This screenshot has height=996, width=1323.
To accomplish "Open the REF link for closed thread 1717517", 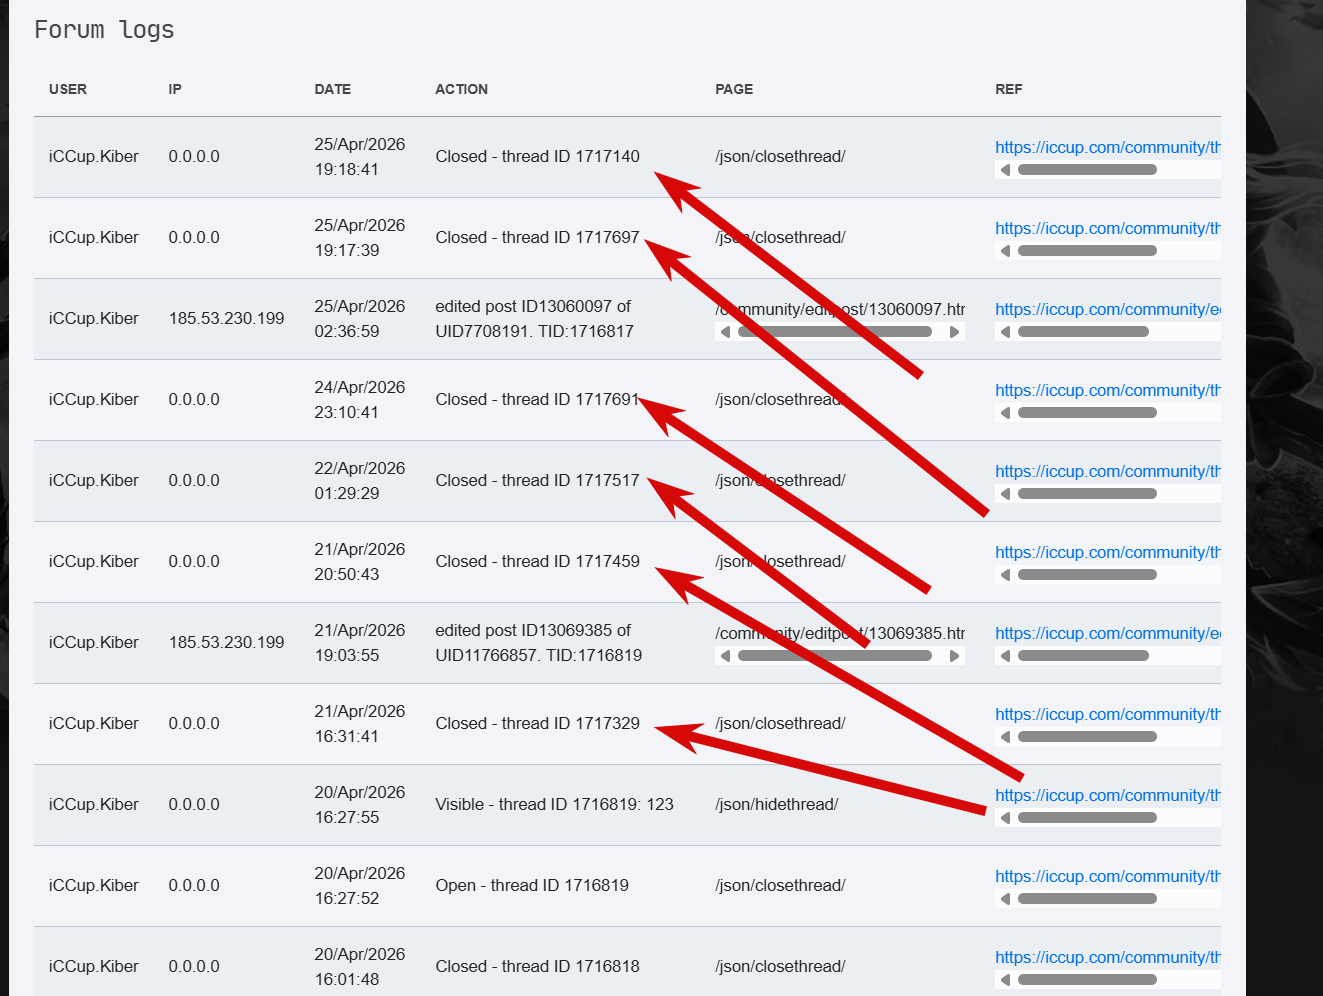I will click(x=1108, y=471).
